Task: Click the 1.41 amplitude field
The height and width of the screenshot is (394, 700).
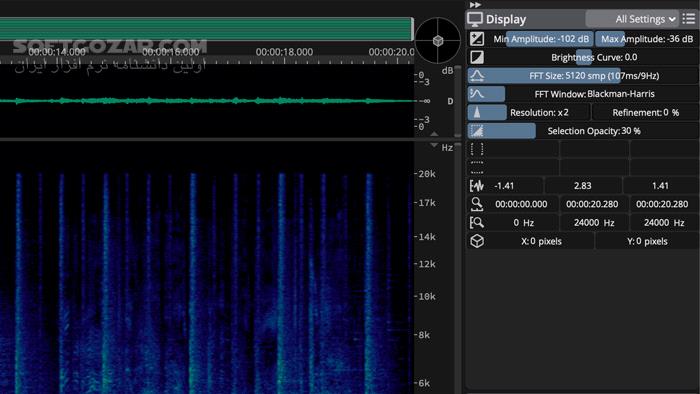Action: (660, 186)
